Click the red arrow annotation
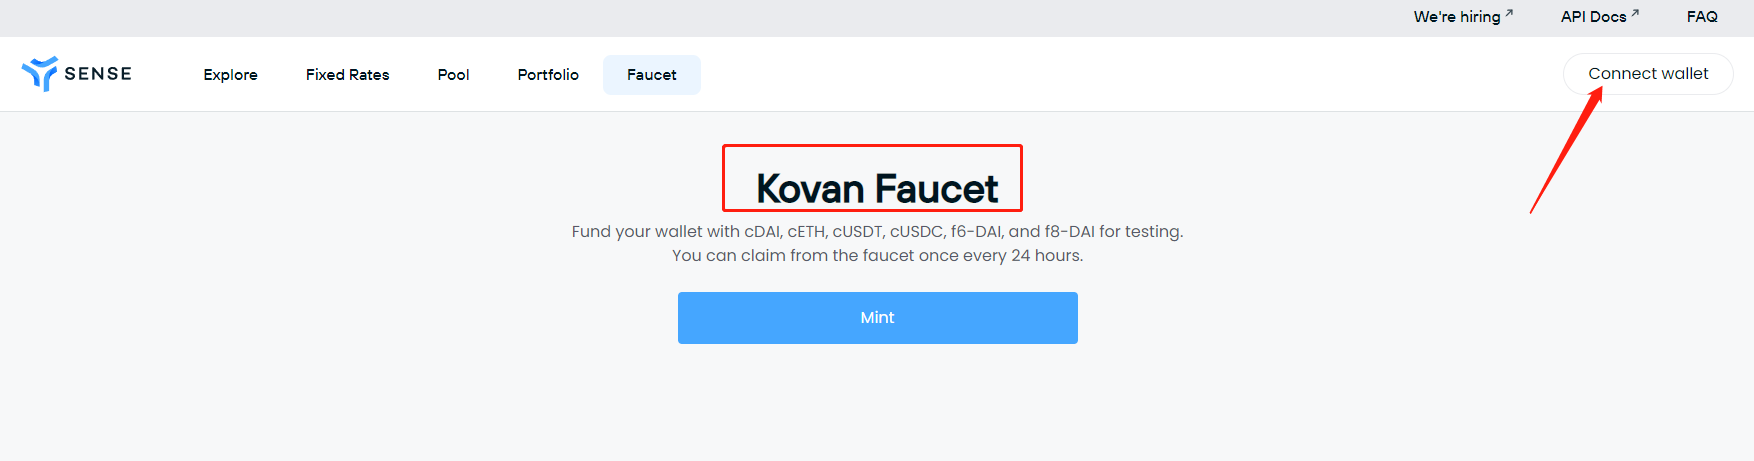 point(1566,150)
